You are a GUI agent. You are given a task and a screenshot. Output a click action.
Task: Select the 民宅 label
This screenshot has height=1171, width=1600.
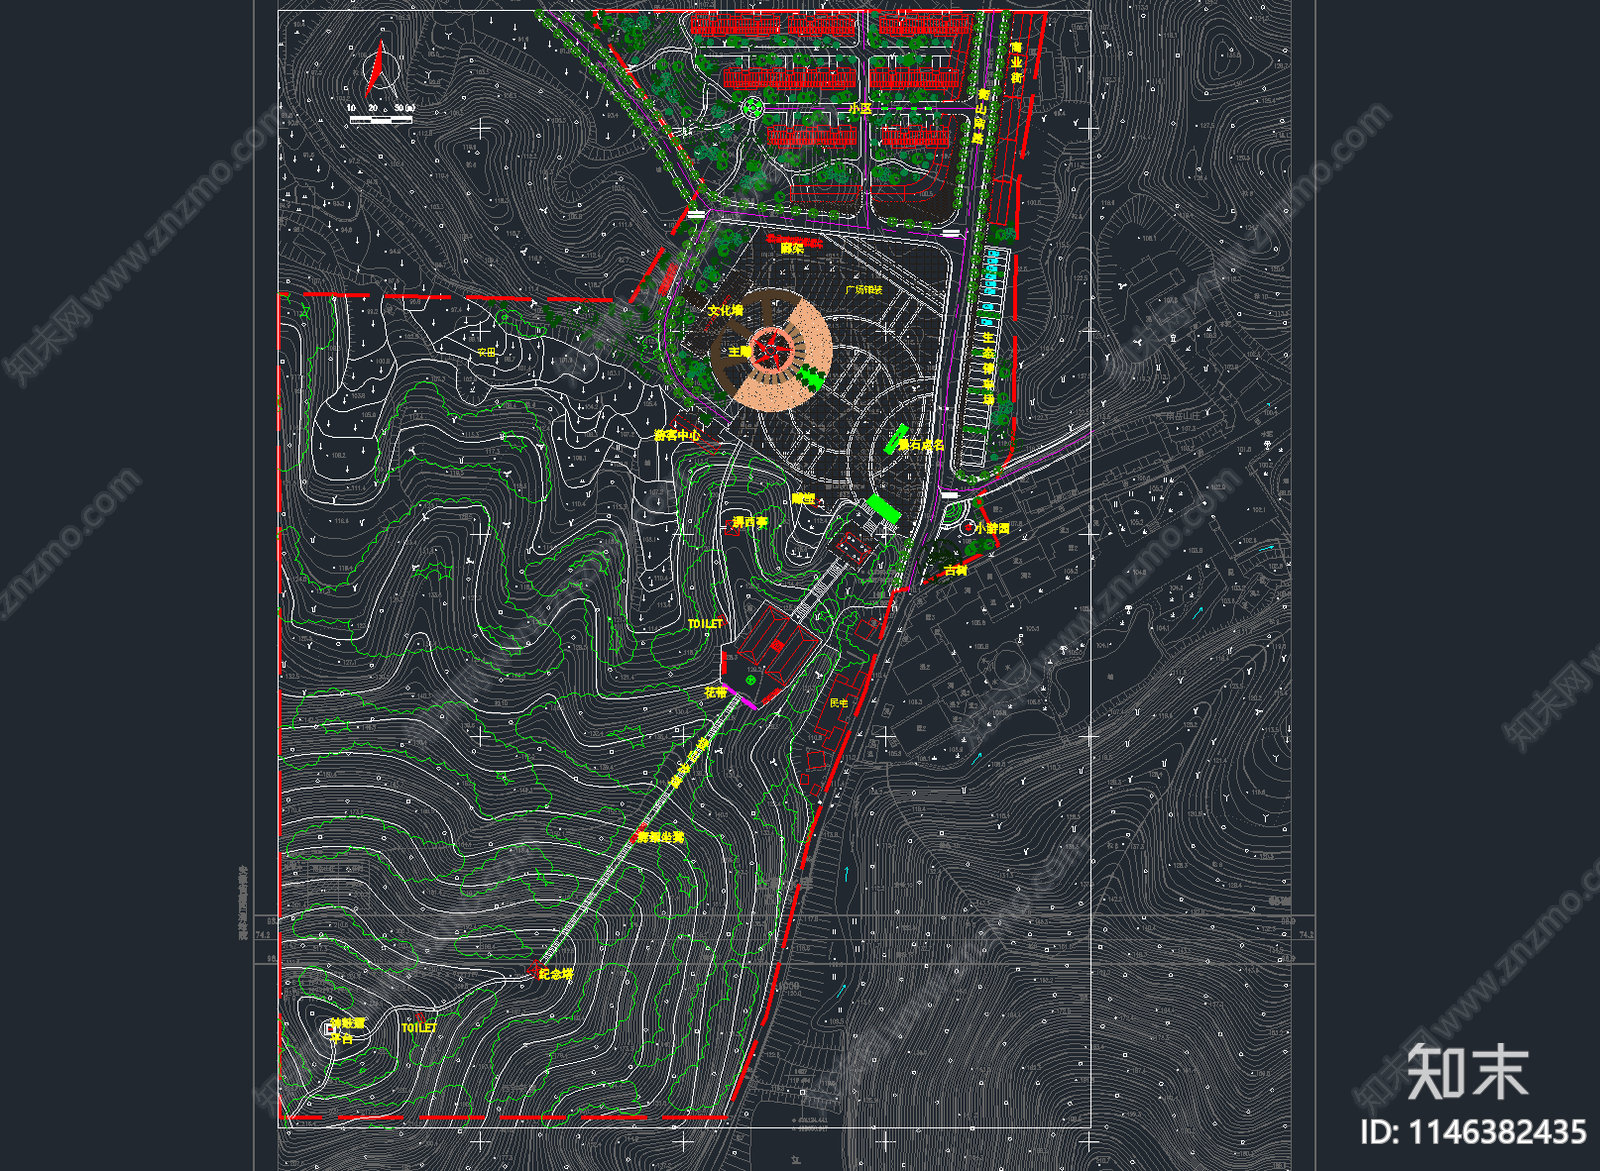tap(839, 703)
